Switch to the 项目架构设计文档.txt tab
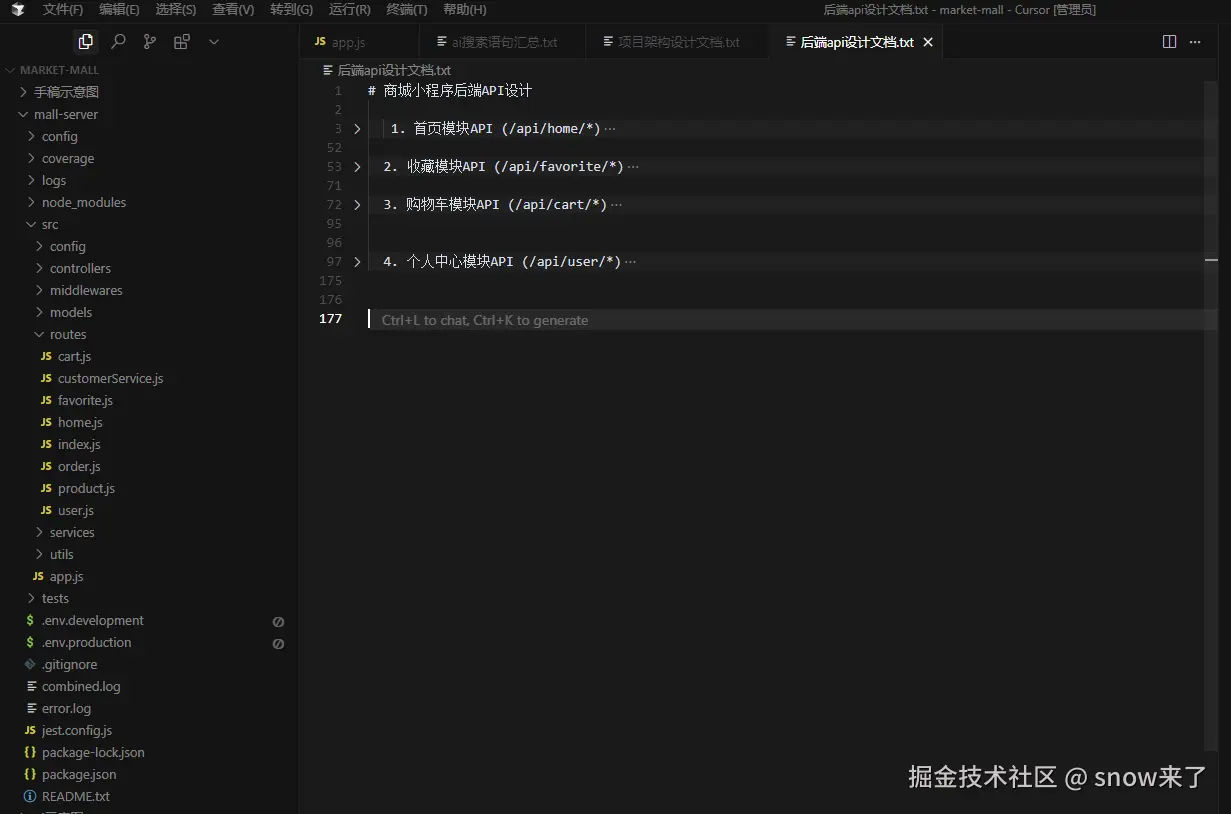Viewport: 1231px width, 814px height. (677, 42)
